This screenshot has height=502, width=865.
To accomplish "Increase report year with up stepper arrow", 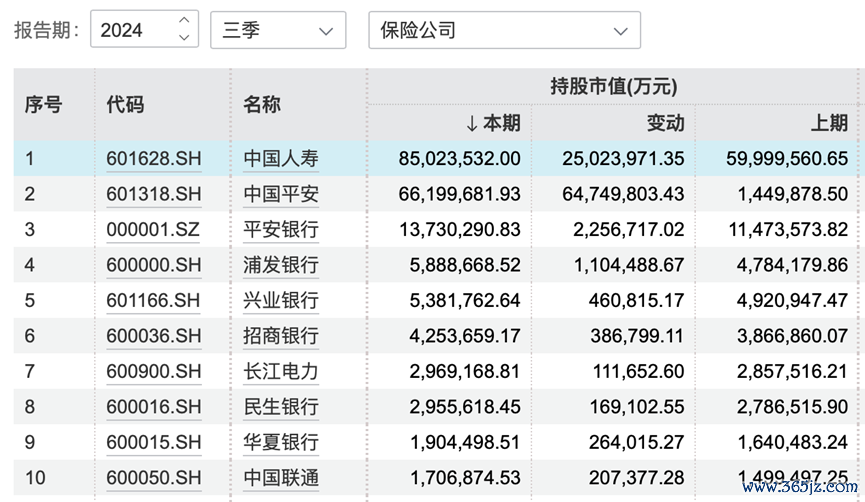I will [184, 20].
